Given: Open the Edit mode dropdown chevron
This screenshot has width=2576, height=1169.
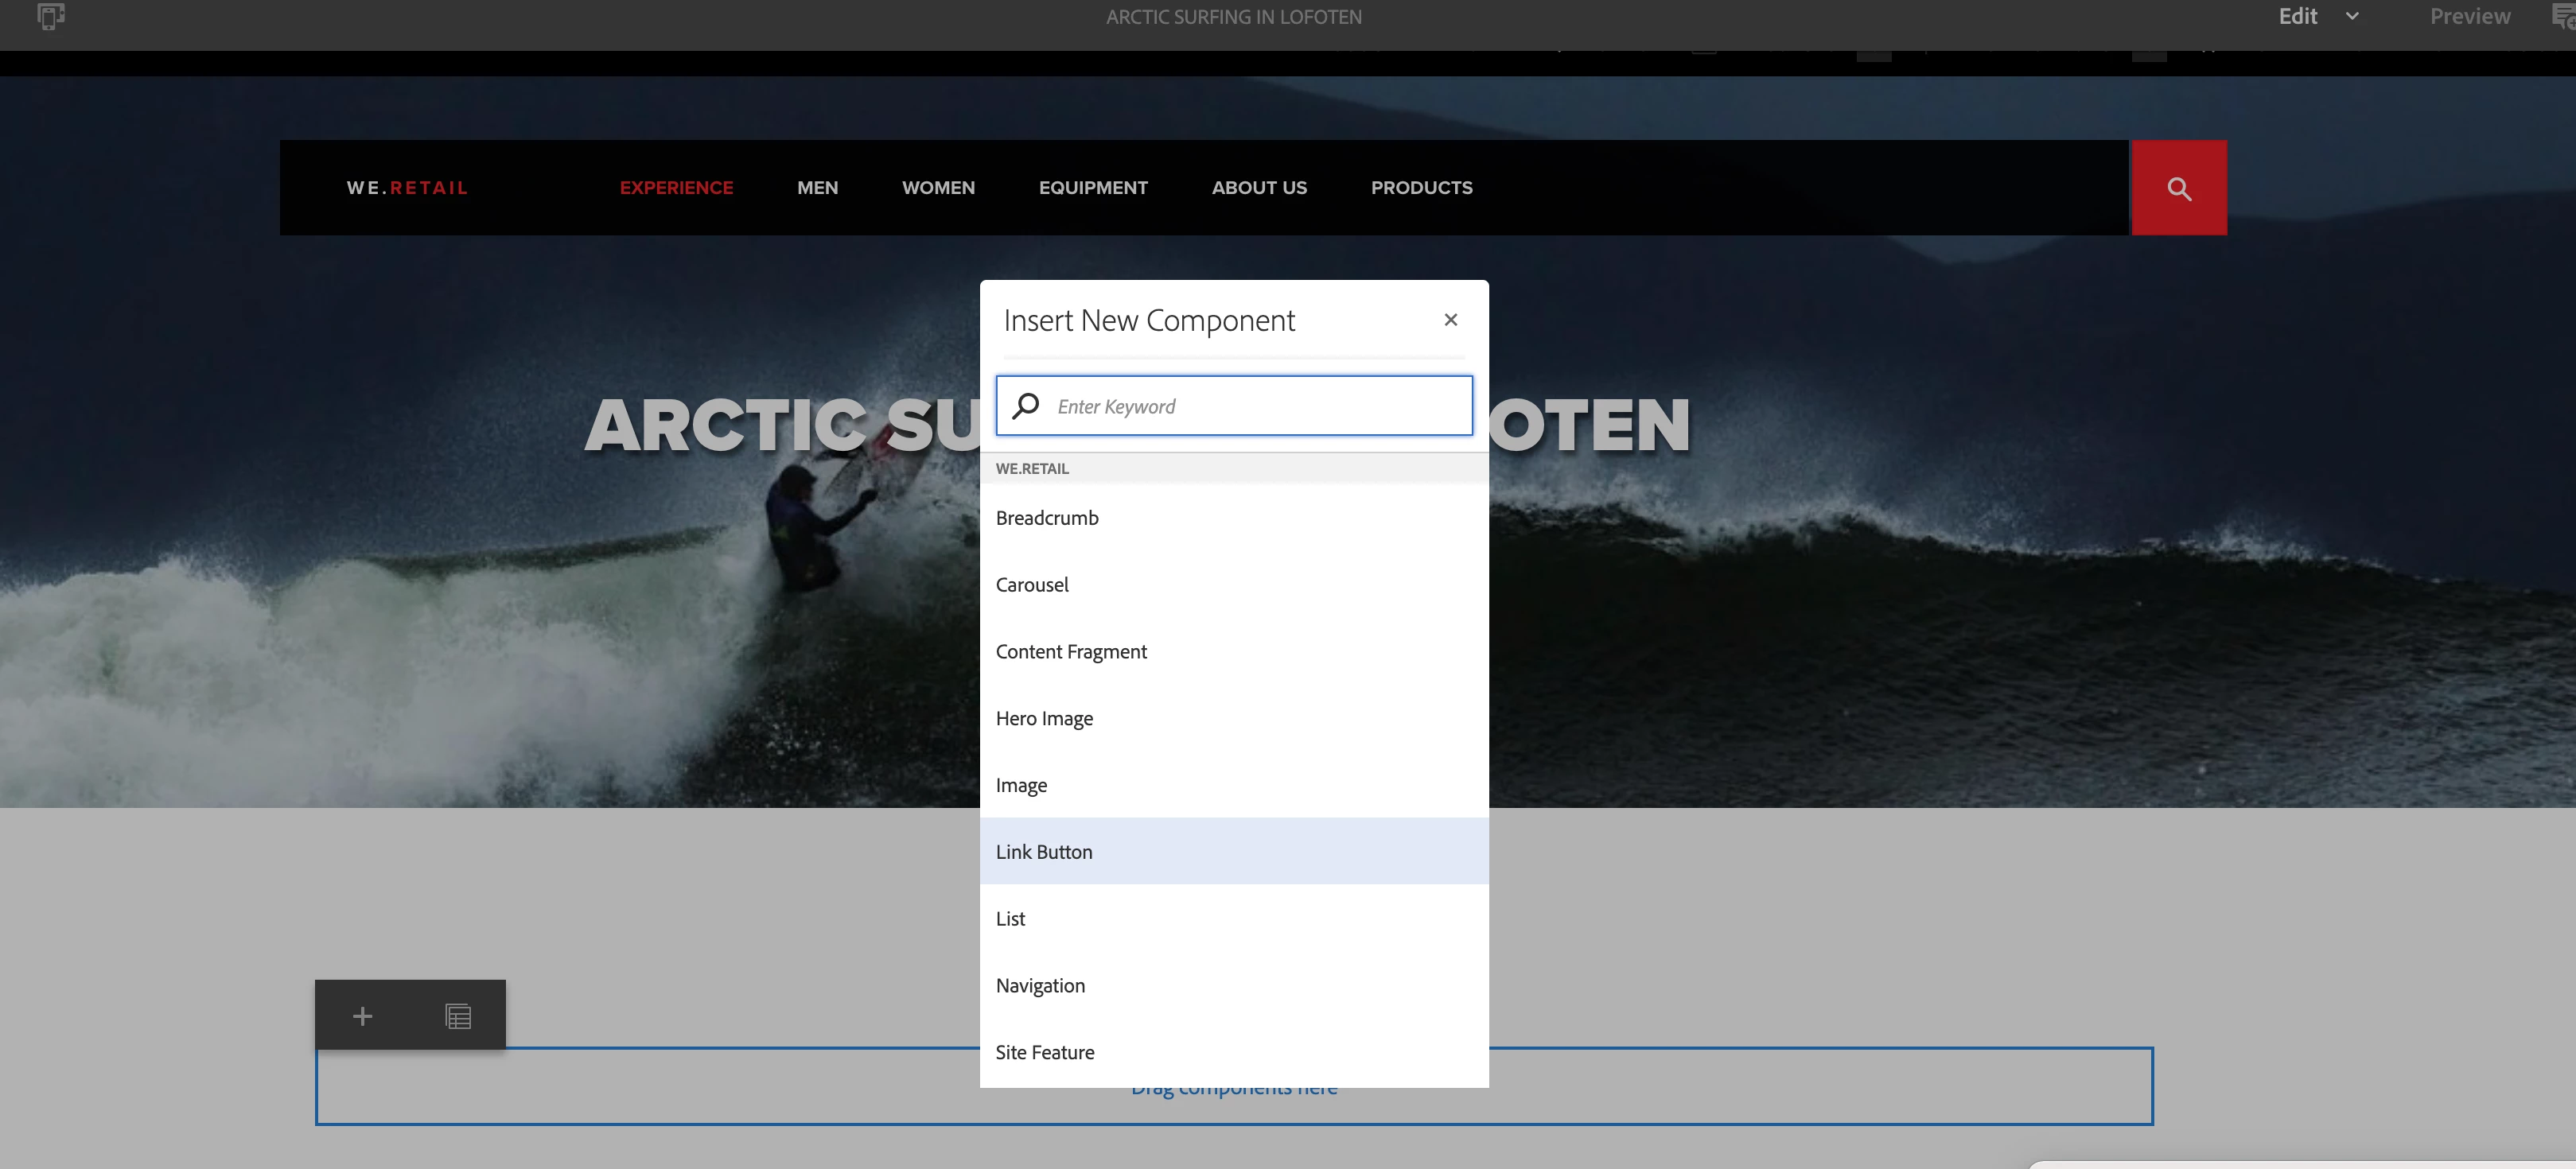Looking at the screenshot, I should tap(2352, 16).
